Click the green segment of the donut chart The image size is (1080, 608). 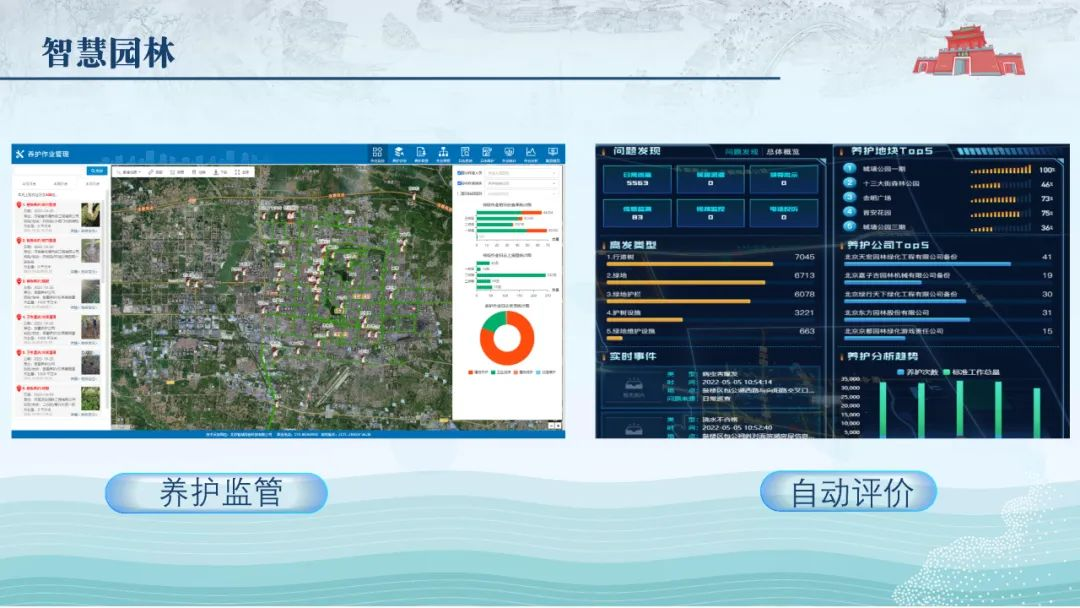(492, 321)
